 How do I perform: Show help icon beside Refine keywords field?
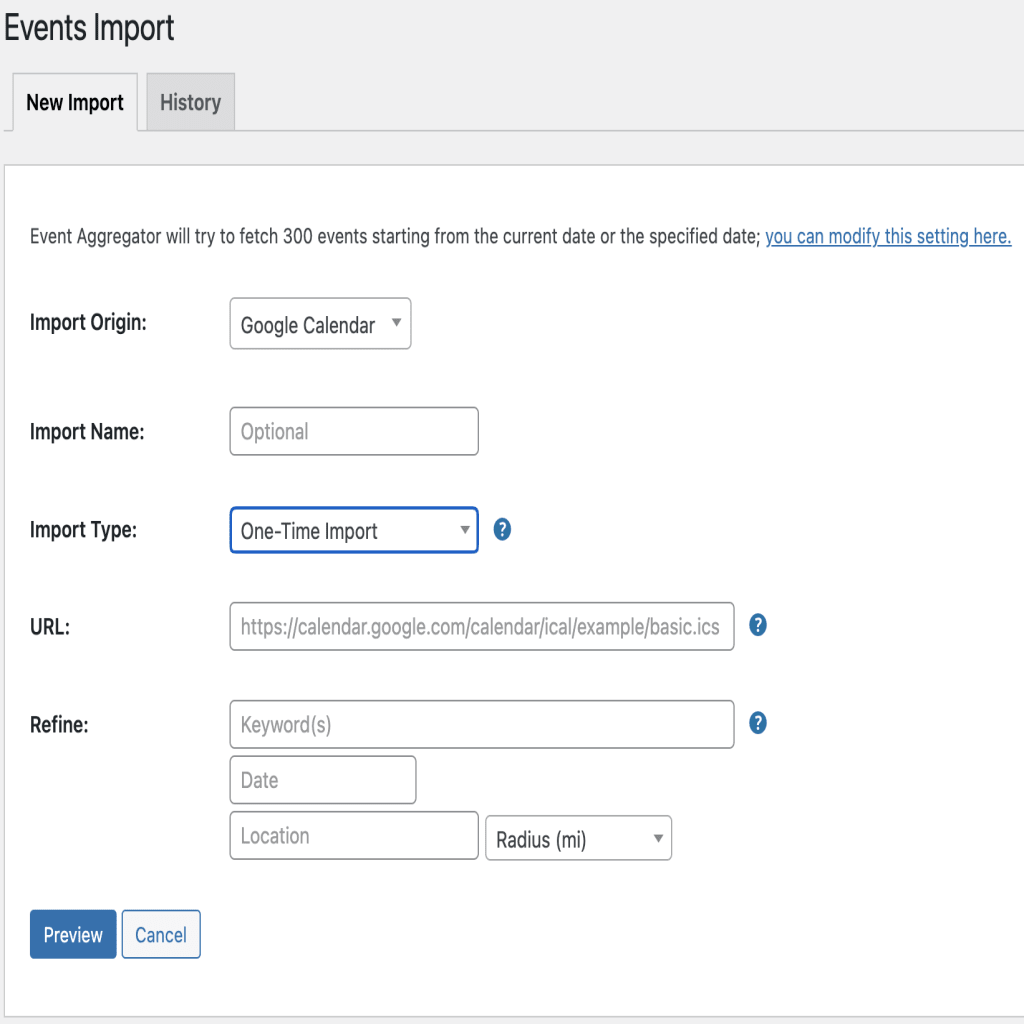pos(758,723)
